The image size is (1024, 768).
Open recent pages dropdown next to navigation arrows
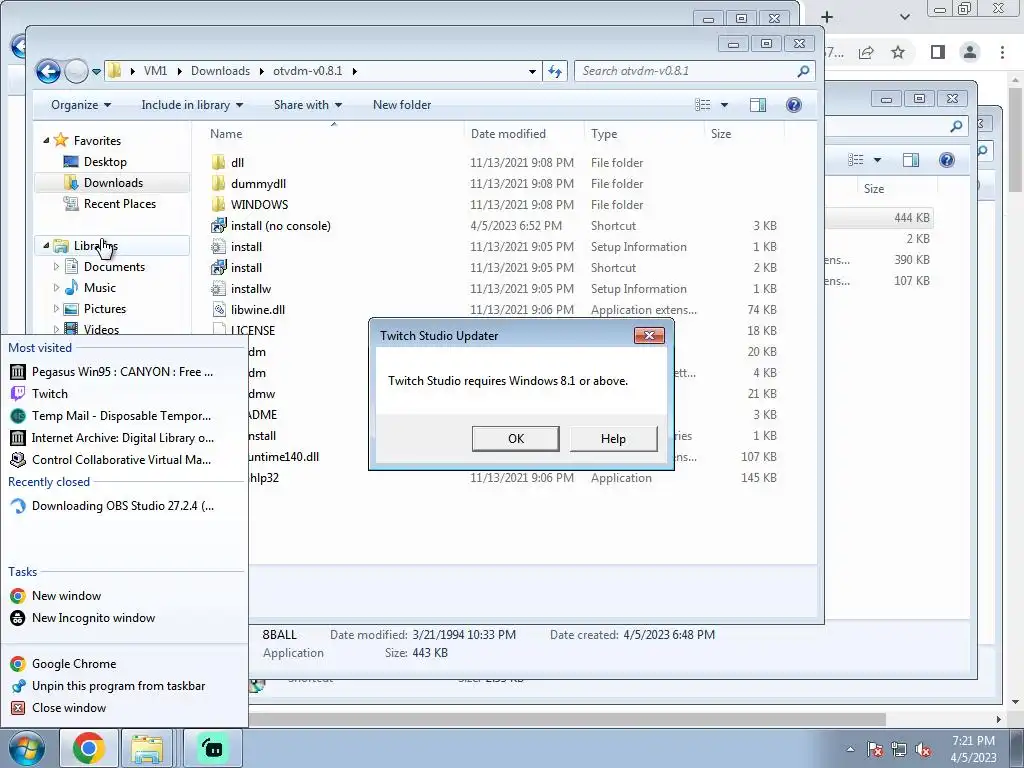pos(96,71)
